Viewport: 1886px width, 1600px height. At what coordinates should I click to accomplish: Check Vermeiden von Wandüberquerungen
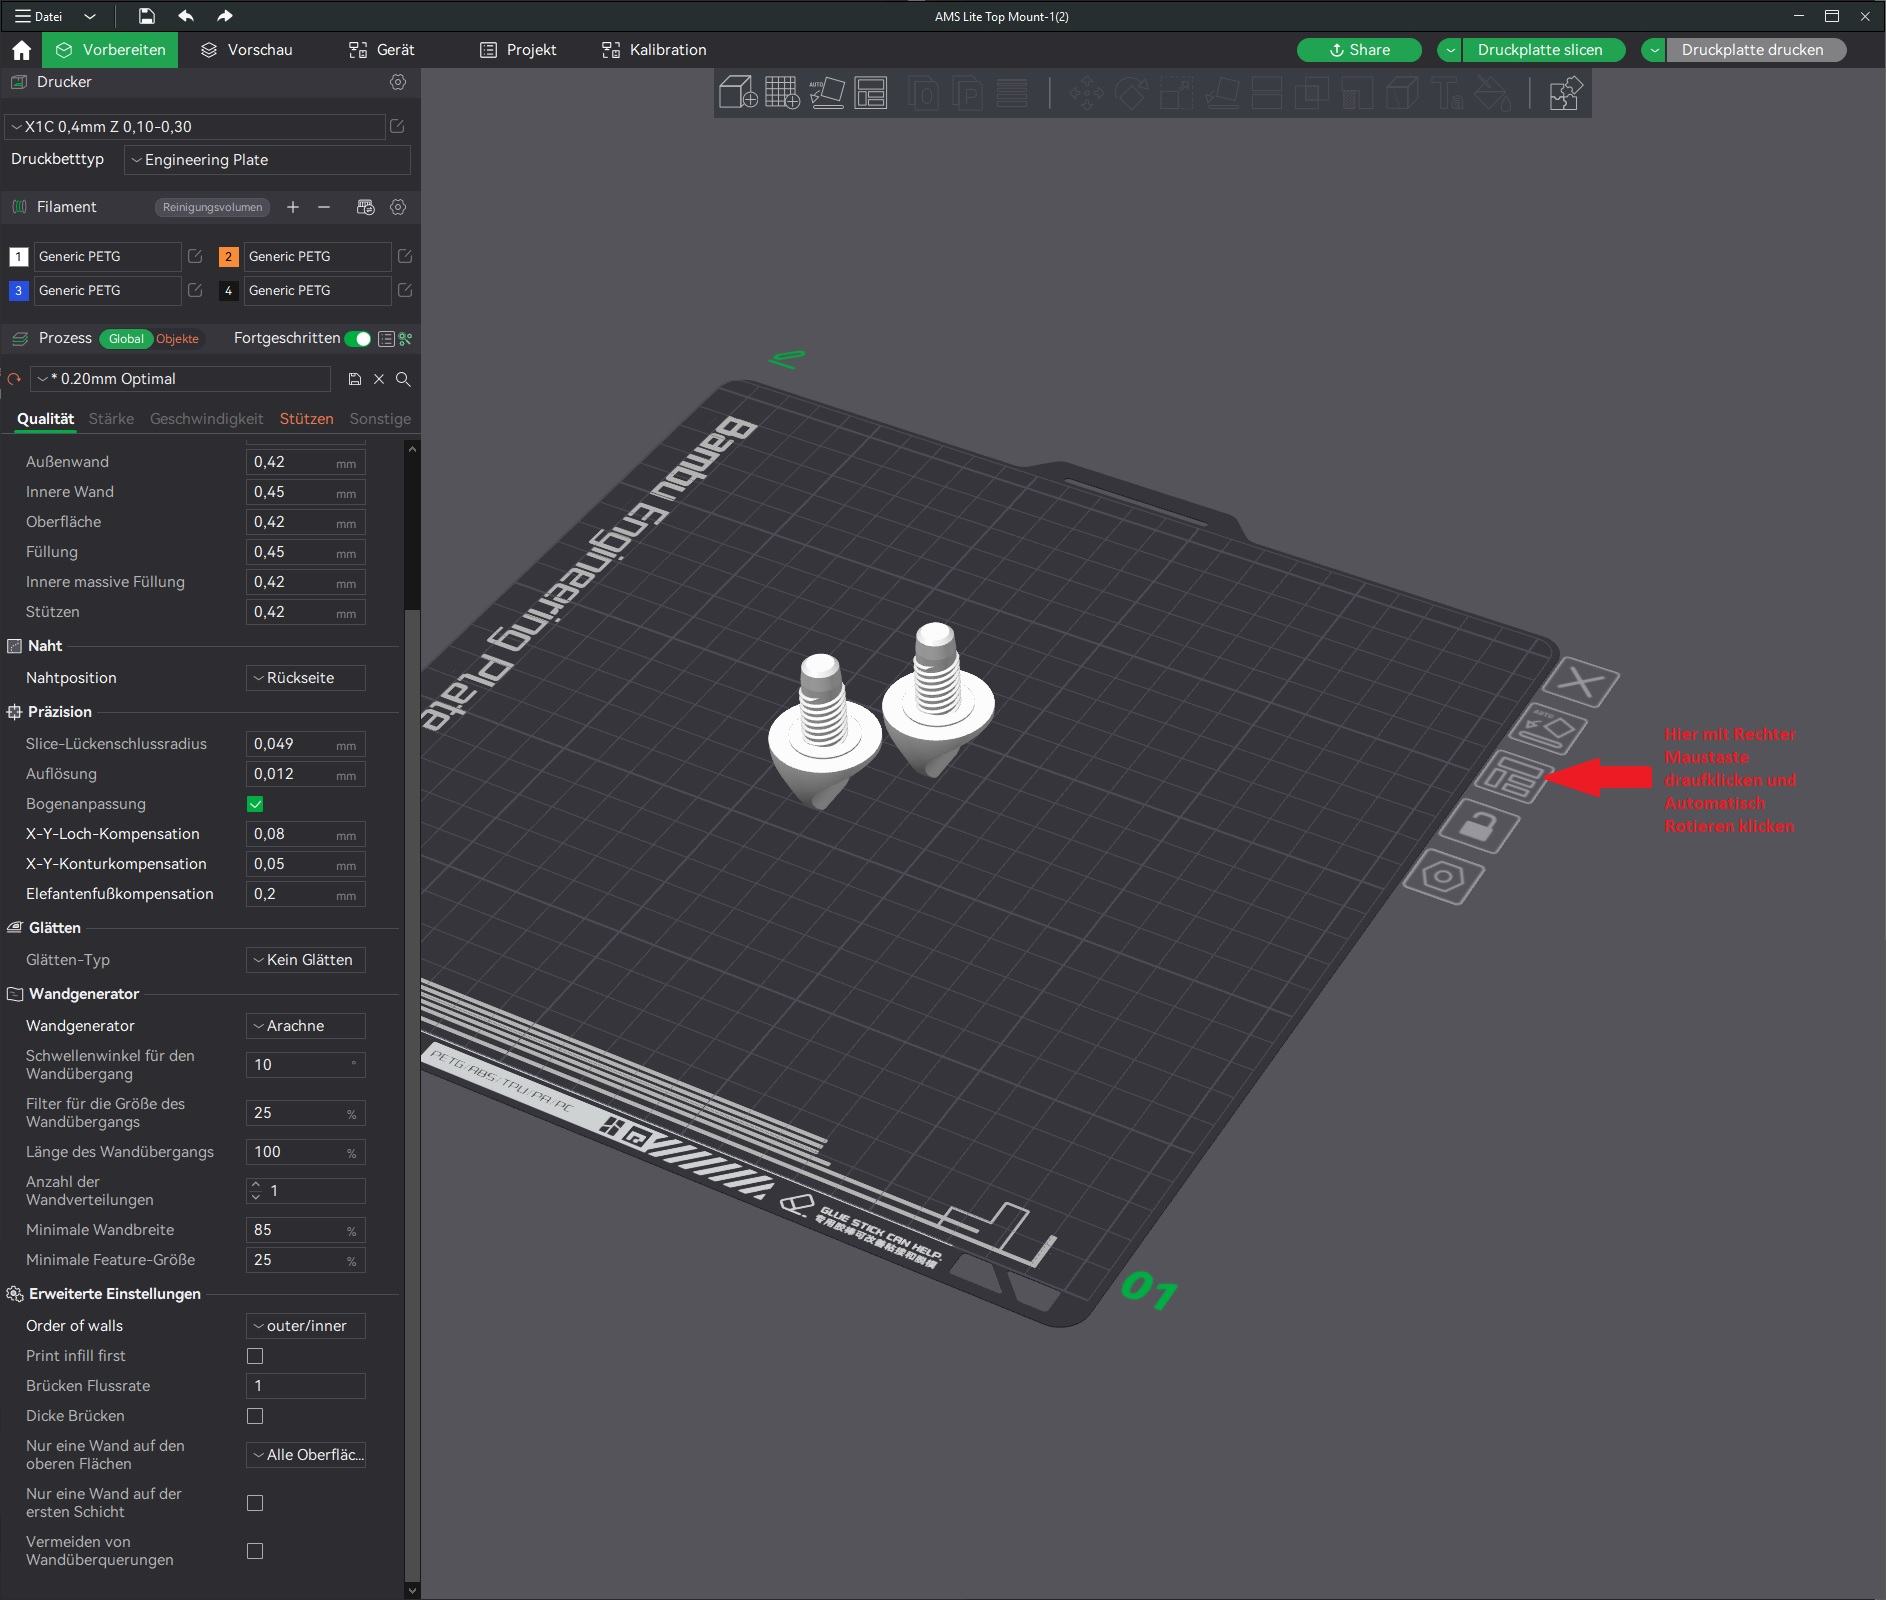(x=255, y=1551)
